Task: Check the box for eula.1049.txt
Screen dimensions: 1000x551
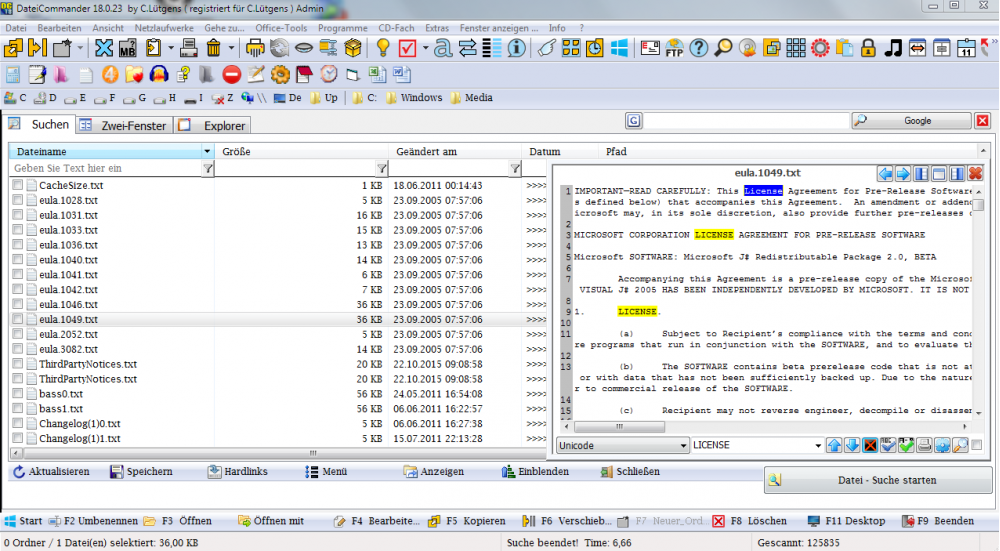Action: [18, 320]
